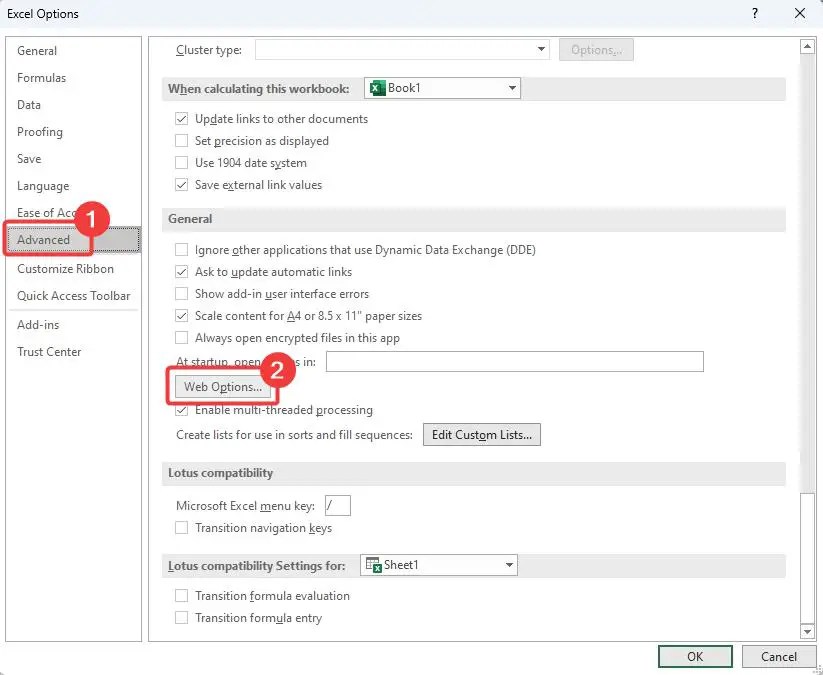Open the General category
Image resolution: width=823 pixels, height=675 pixels.
pos(37,51)
